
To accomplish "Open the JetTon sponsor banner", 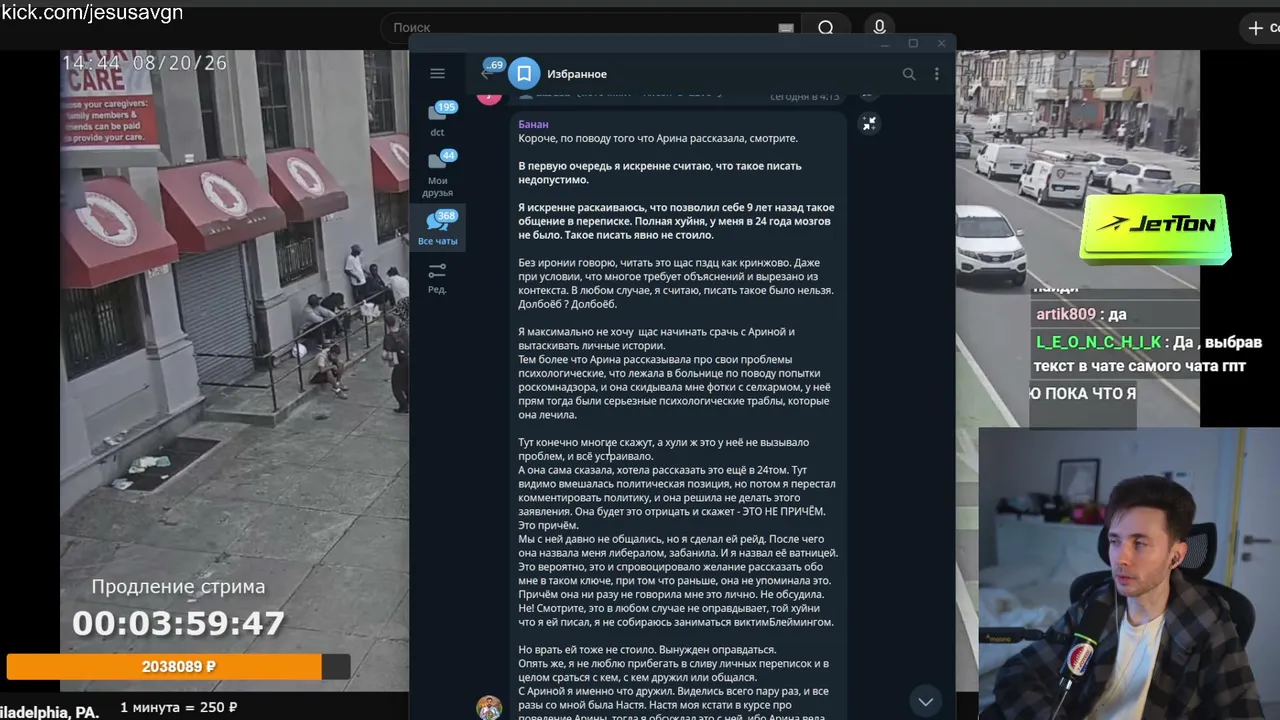I will tap(1155, 228).
